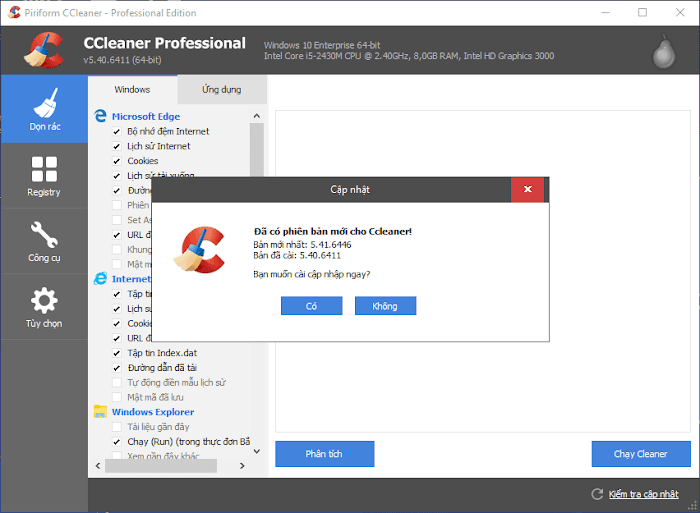Enable Tài liệu gần đây checkbox

(117, 427)
